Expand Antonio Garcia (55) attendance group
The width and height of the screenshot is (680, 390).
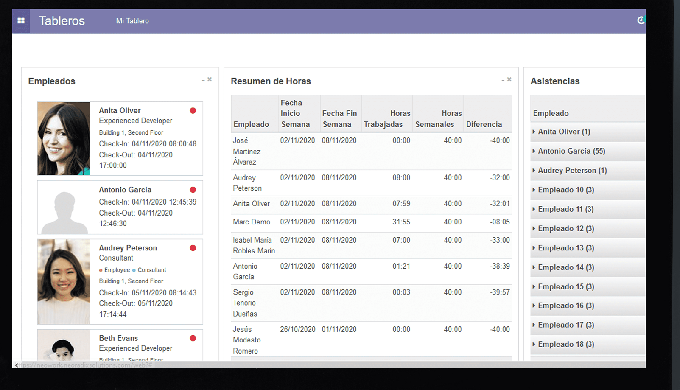tap(588, 151)
